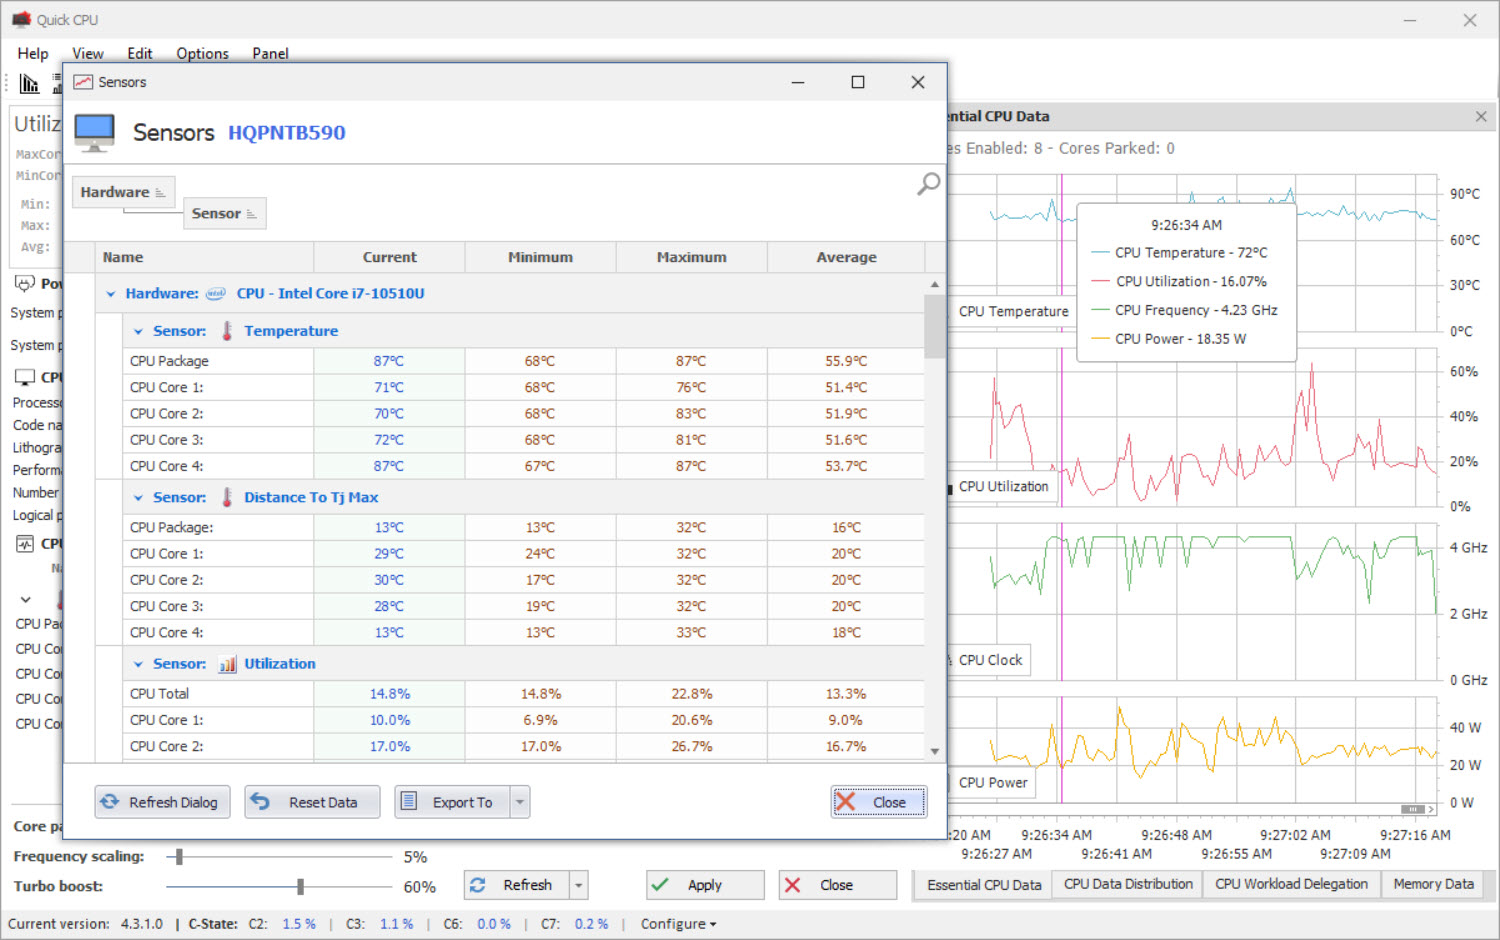Collapse the Temperature sensor group
1500x940 pixels.
pyautogui.click(x=138, y=331)
